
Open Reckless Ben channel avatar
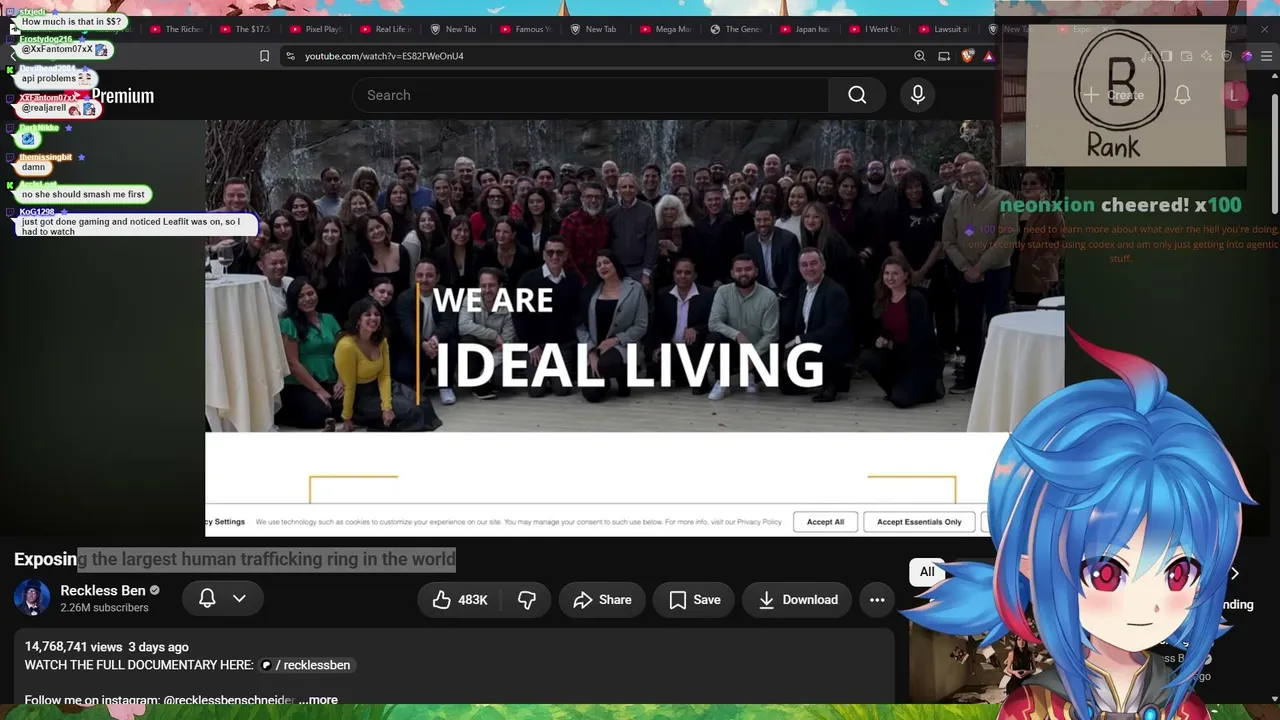coord(32,598)
